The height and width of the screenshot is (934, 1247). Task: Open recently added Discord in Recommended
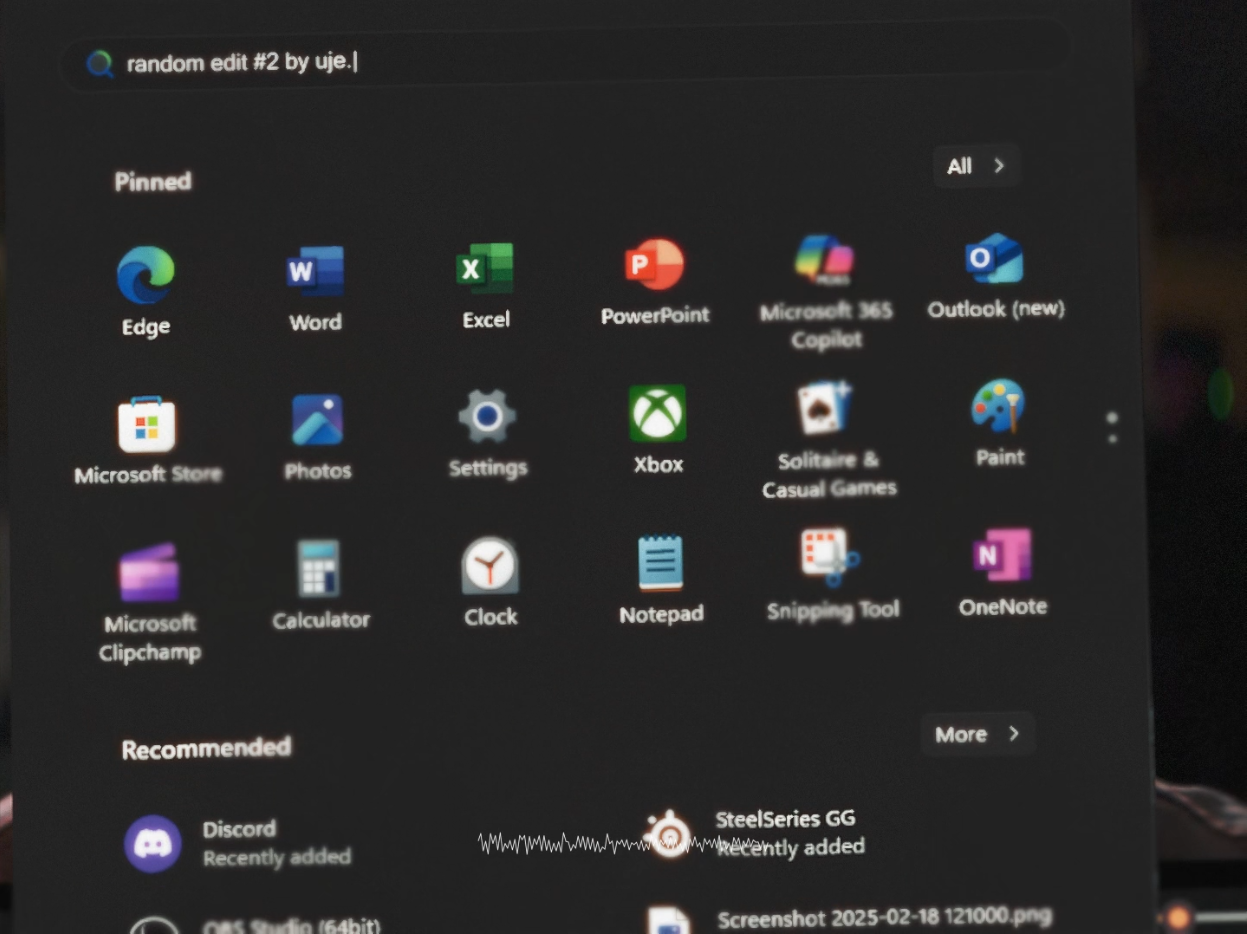pyautogui.click(x=238, y=843)
